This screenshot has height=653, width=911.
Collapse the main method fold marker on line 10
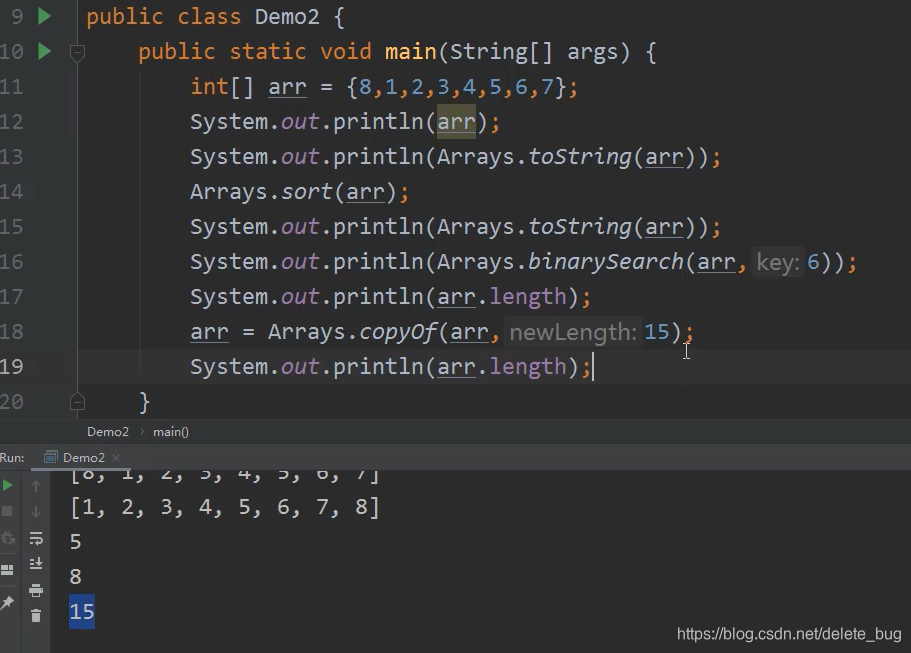point(77,53)
